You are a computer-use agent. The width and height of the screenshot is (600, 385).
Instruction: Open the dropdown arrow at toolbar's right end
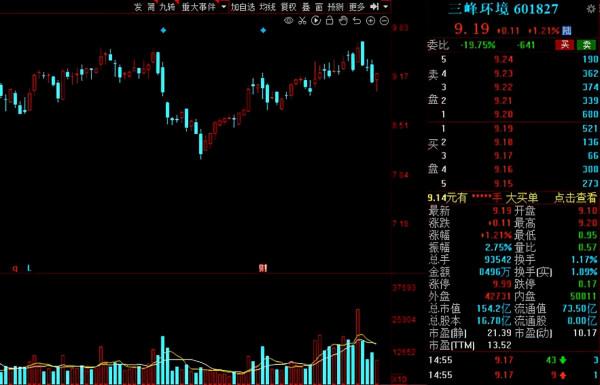[385, 7]
